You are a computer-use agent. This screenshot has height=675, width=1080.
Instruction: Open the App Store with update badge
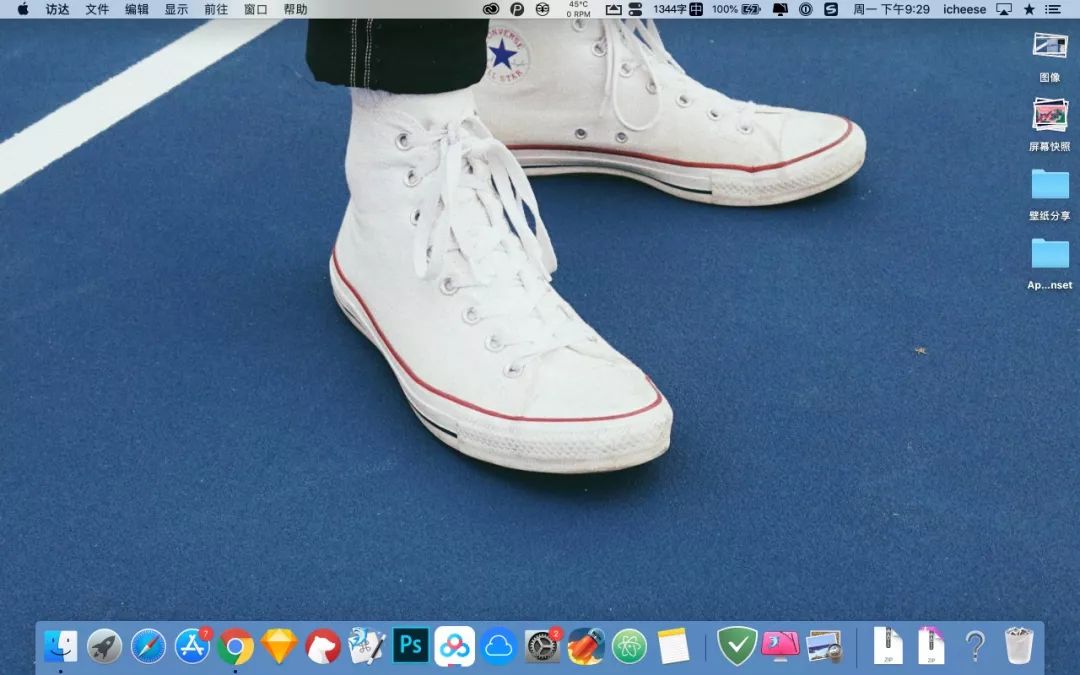pos(192,647)
